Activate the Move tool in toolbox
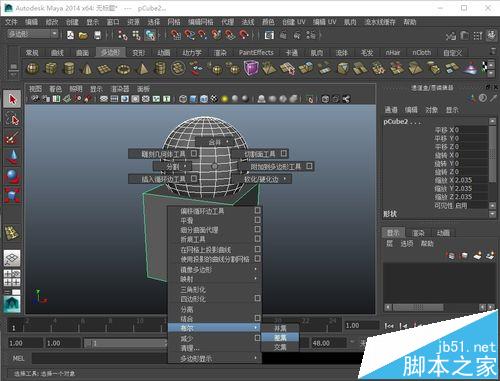This screenshot has height=381, width=500. pos(12,157)
